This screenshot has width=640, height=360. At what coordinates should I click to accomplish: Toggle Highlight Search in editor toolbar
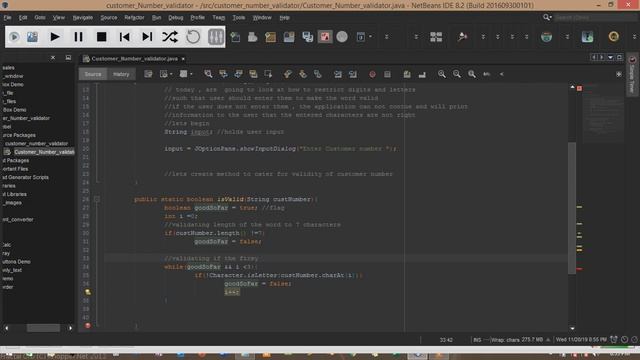pos(253,74)
